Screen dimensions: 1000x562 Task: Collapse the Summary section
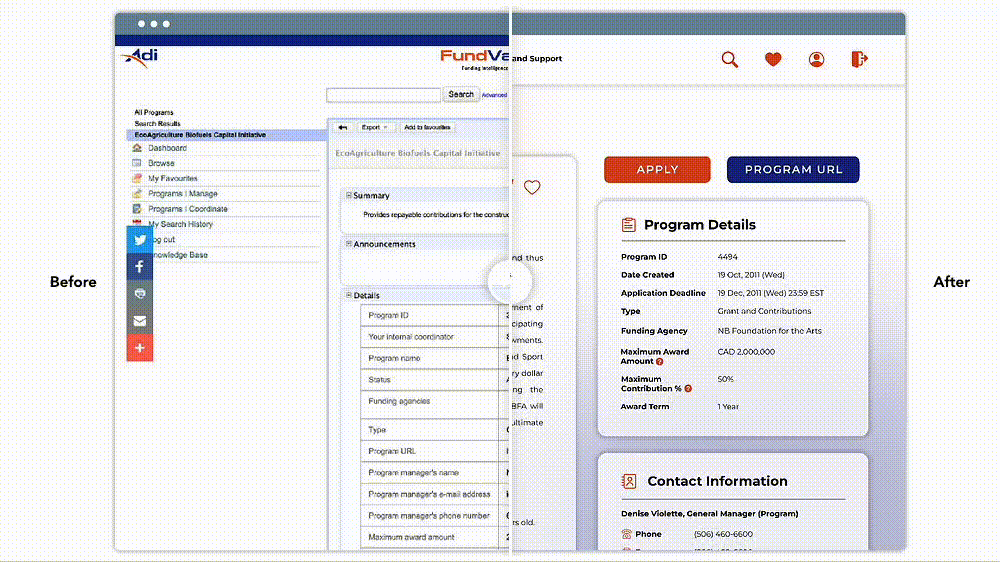(x=349, y=195)
